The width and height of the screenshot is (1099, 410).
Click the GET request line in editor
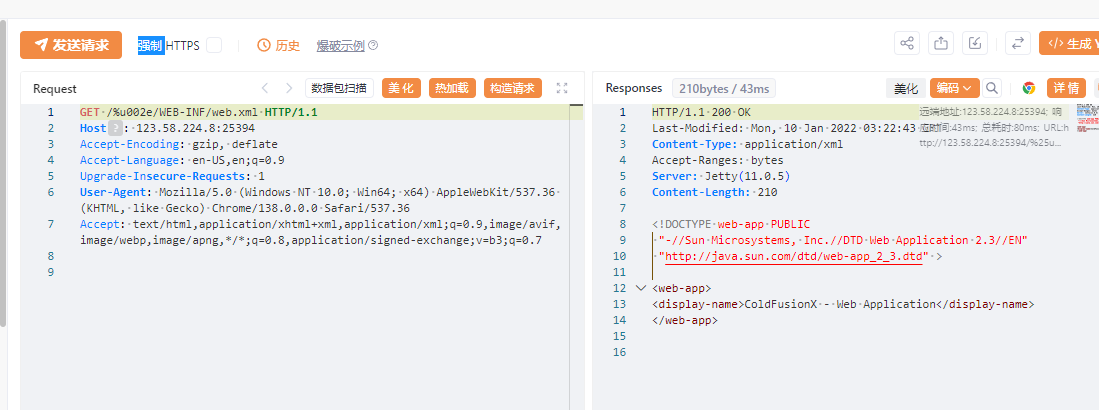198,112
